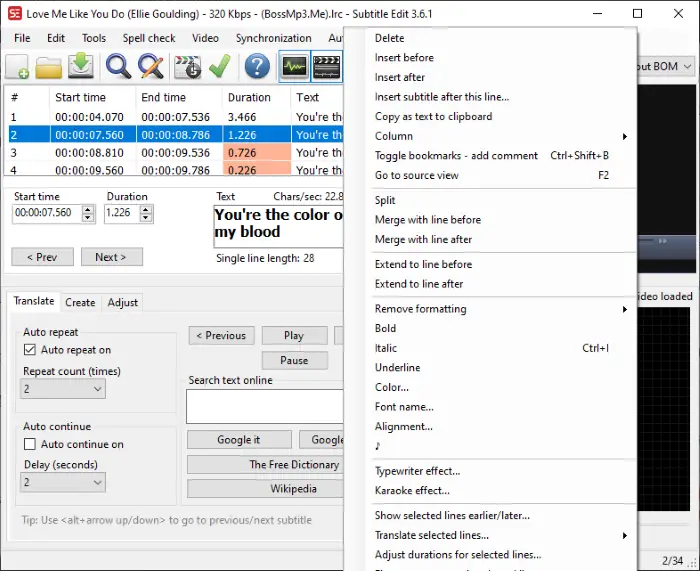Choose Insert before in context menu
The height and width of the screenshot is (571, 700).
(x=404, y=58)
